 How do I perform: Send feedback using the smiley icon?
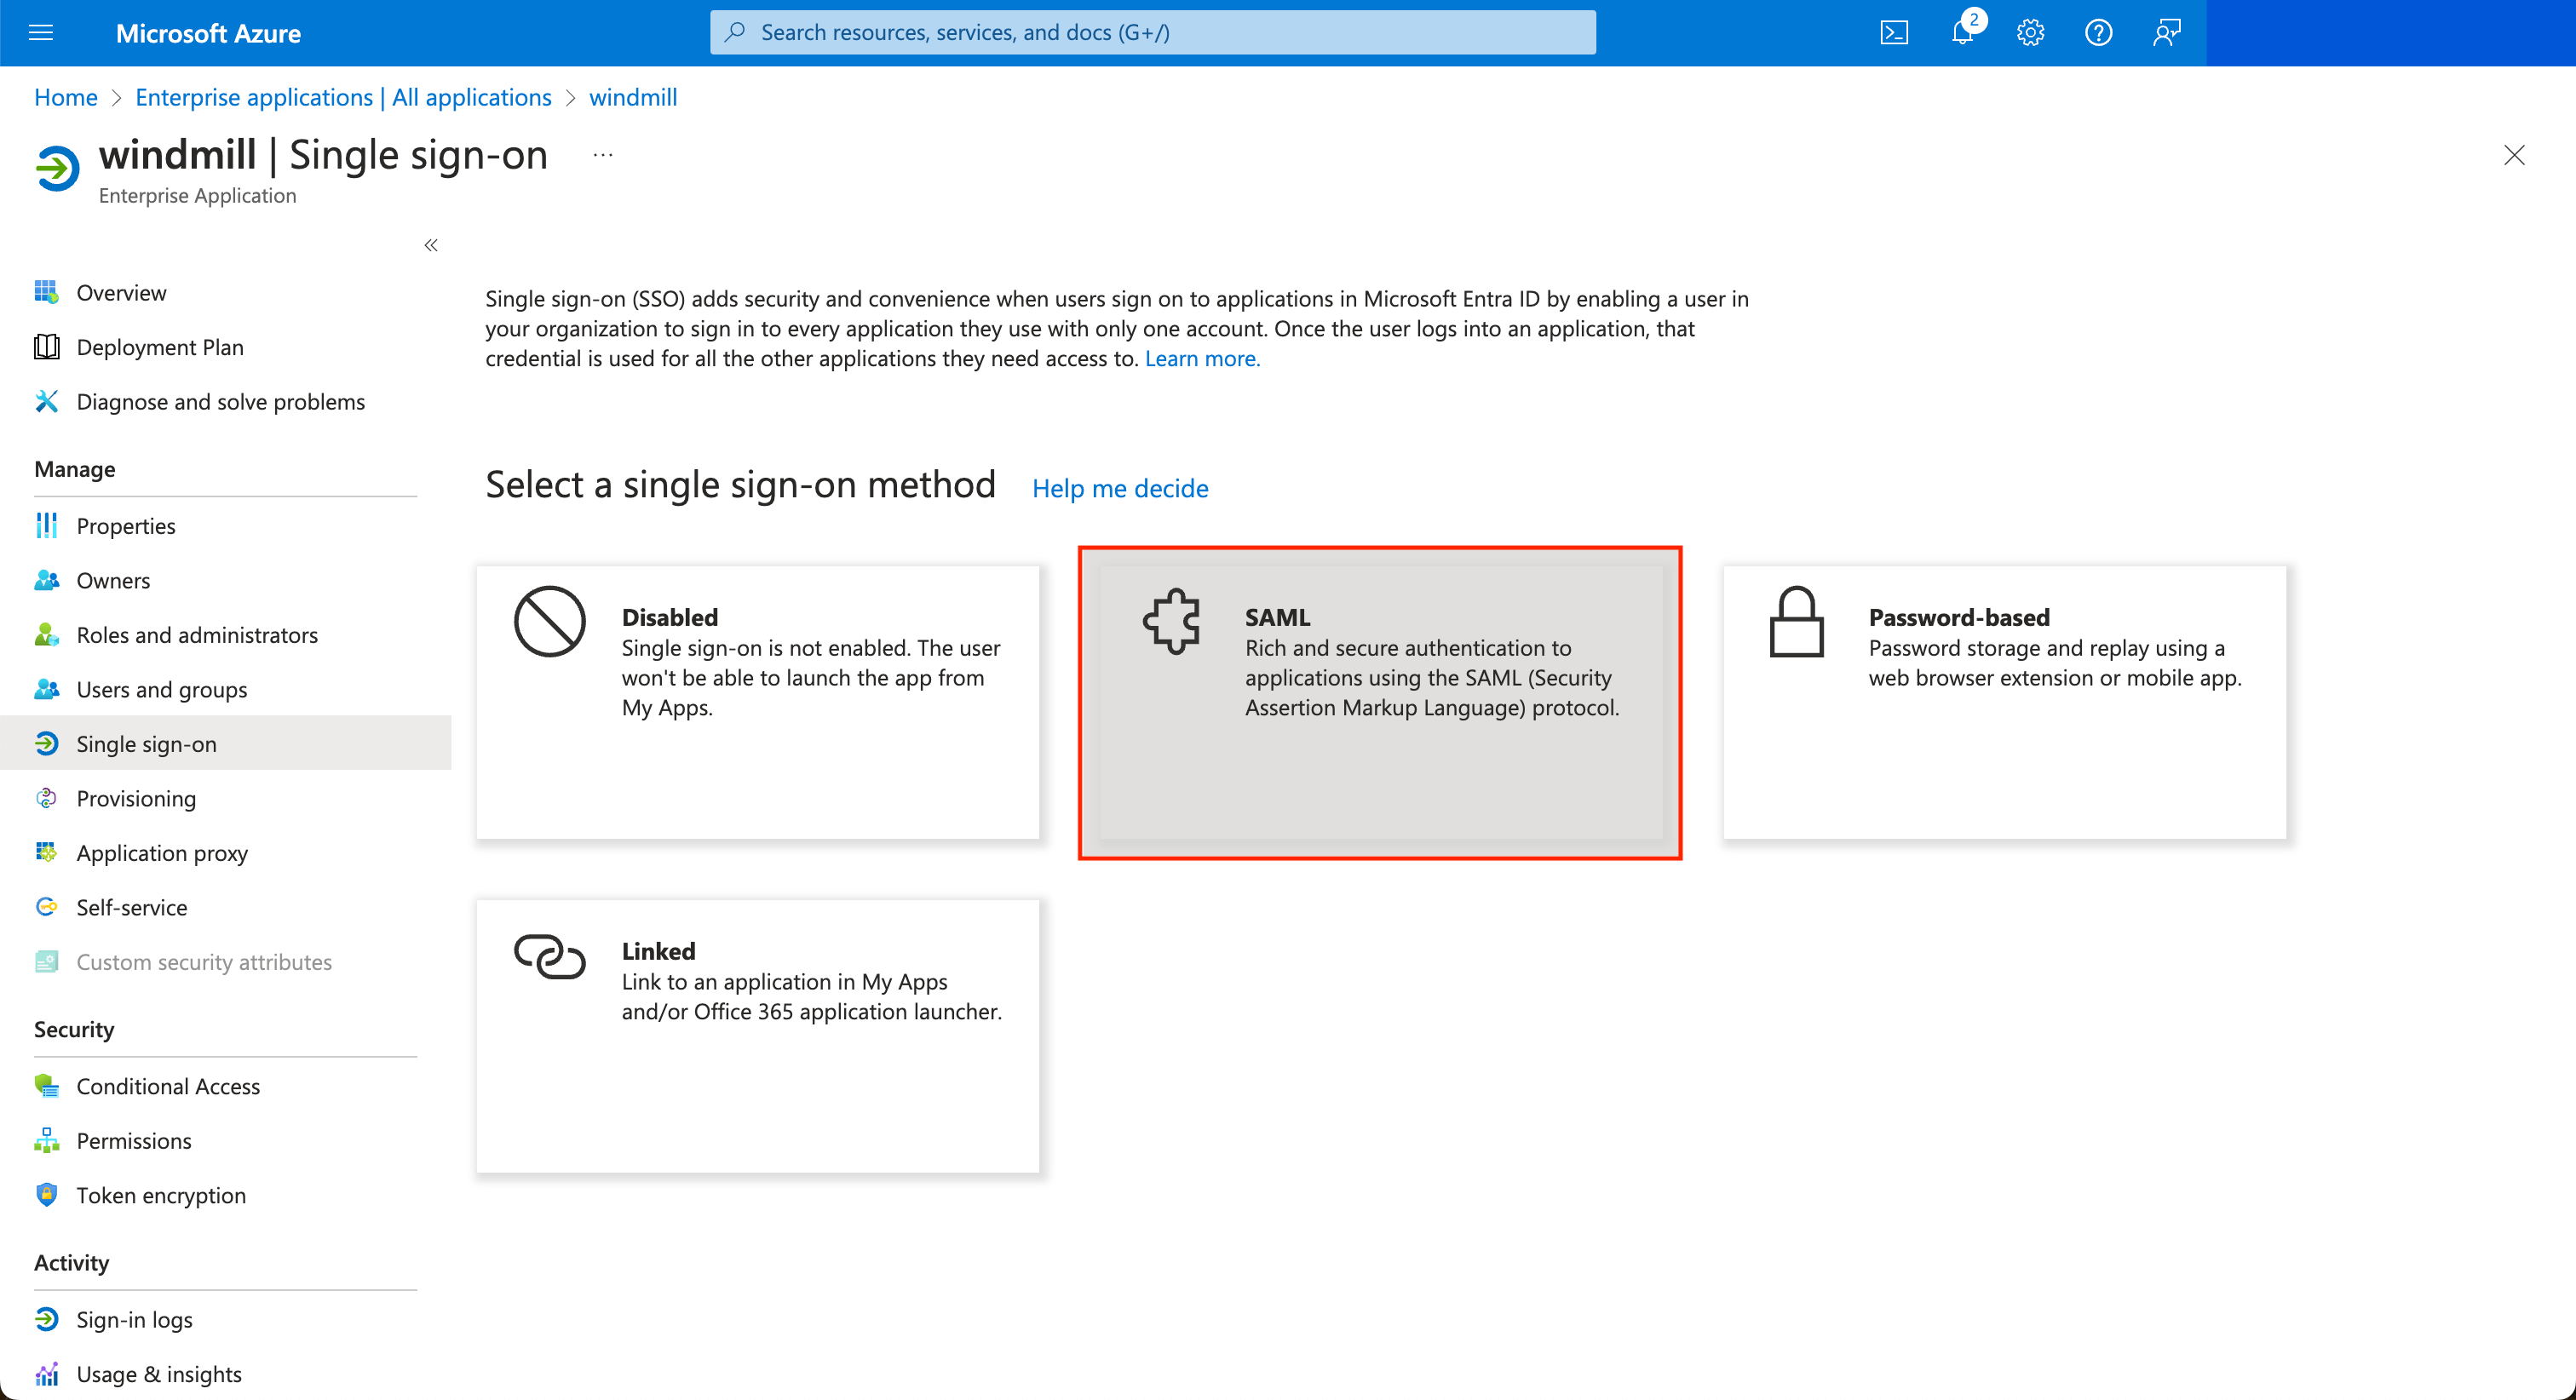click(2167, 32)
